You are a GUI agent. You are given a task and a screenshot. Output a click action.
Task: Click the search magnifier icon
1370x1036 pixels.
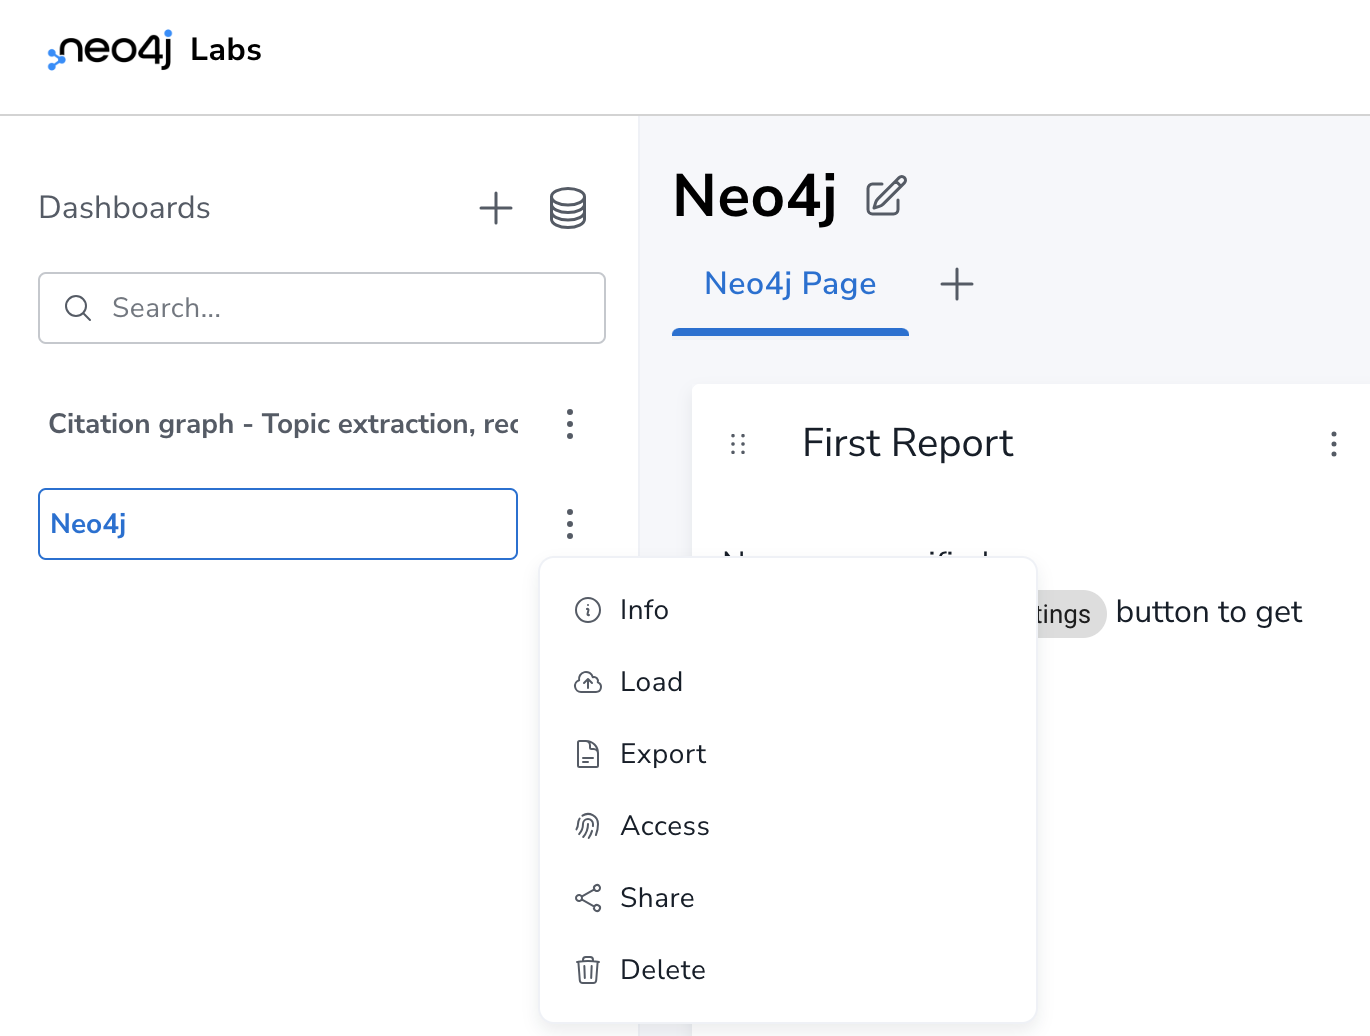[78, 308]
